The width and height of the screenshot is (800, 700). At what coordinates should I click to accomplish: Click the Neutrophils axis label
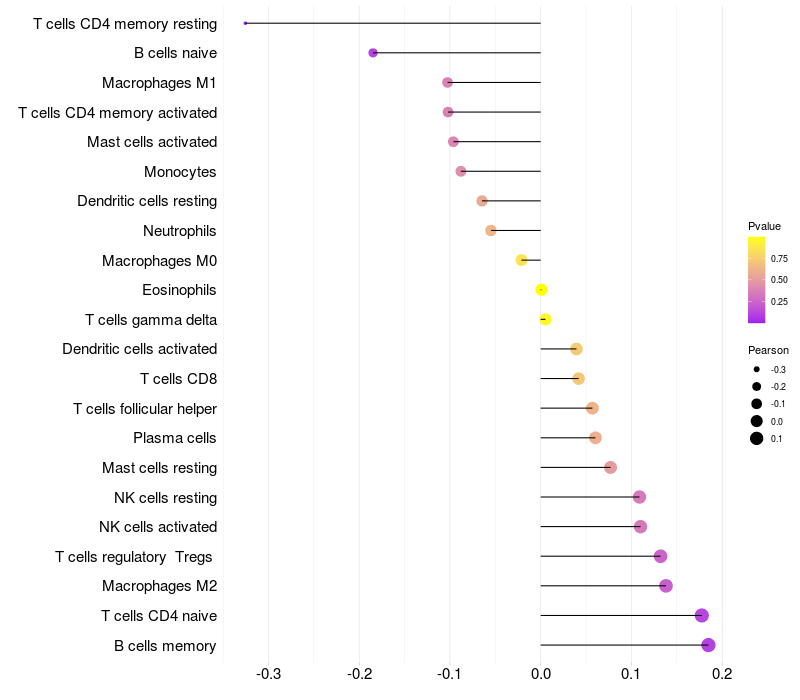(x=180, y=231)
